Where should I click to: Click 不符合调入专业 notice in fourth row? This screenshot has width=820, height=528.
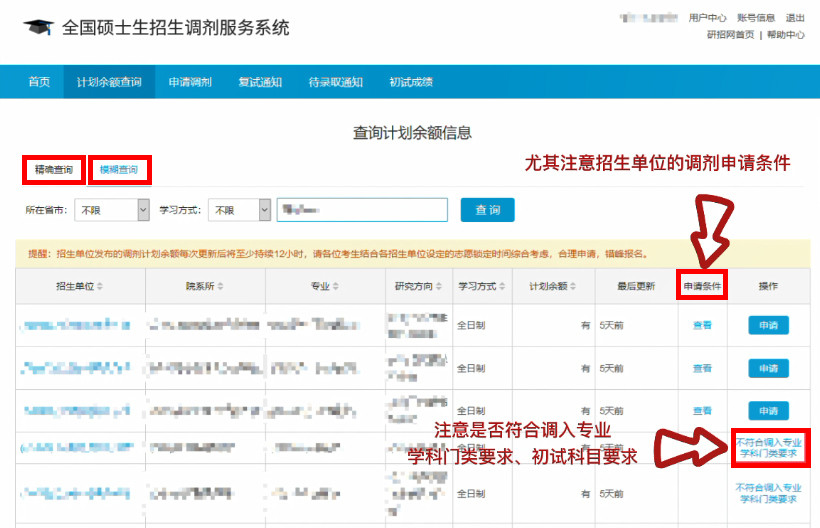(x=768, y=448)
